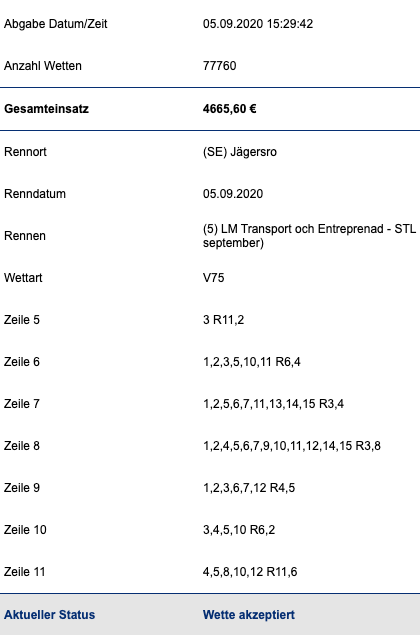This screenshot has width=420, height=635.
Task: Select the Rennort value (SE) Jägersro
Action: (x=240, y=152)
